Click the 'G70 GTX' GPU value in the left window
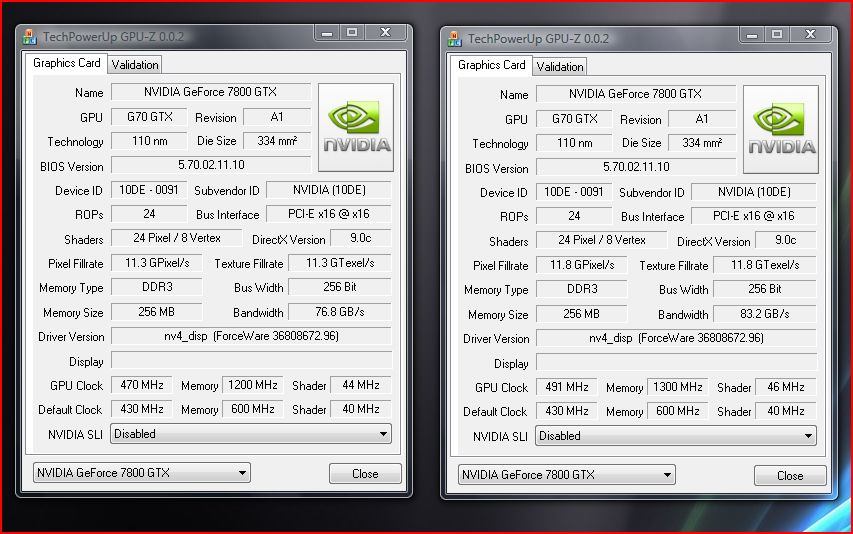Screen dimensions: 853x534 point(149,117)
